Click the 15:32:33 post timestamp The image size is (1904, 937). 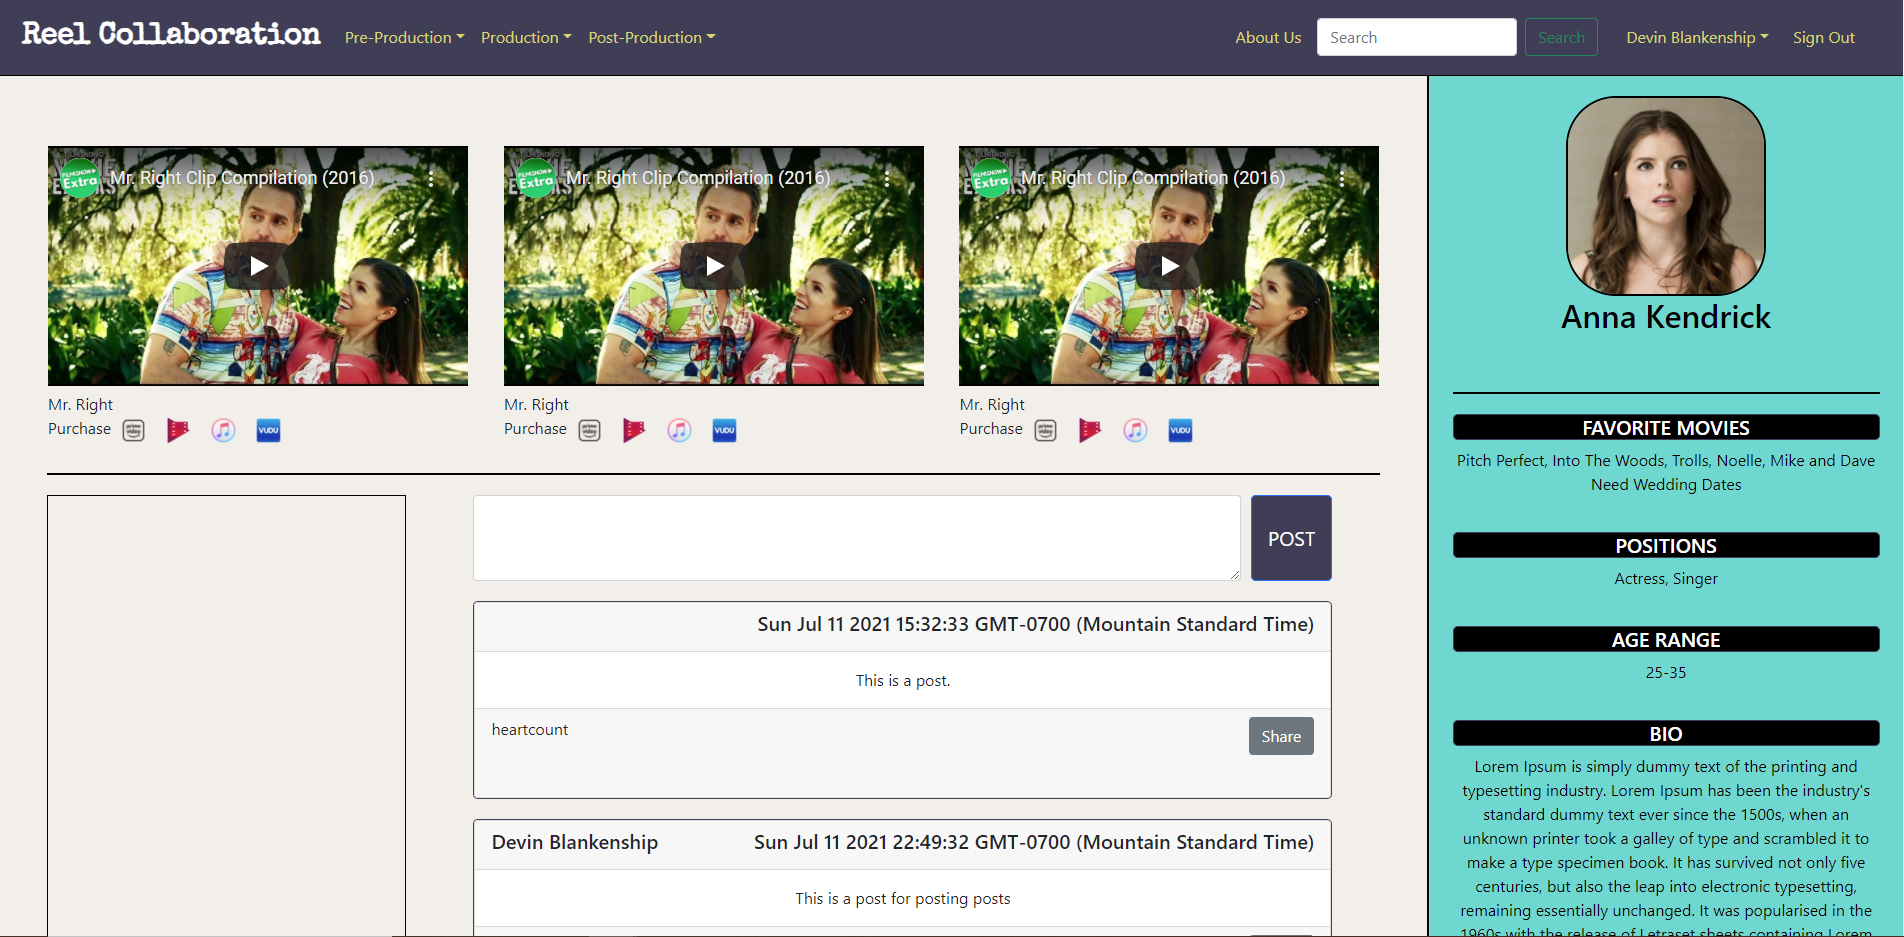pos(1035,625)
